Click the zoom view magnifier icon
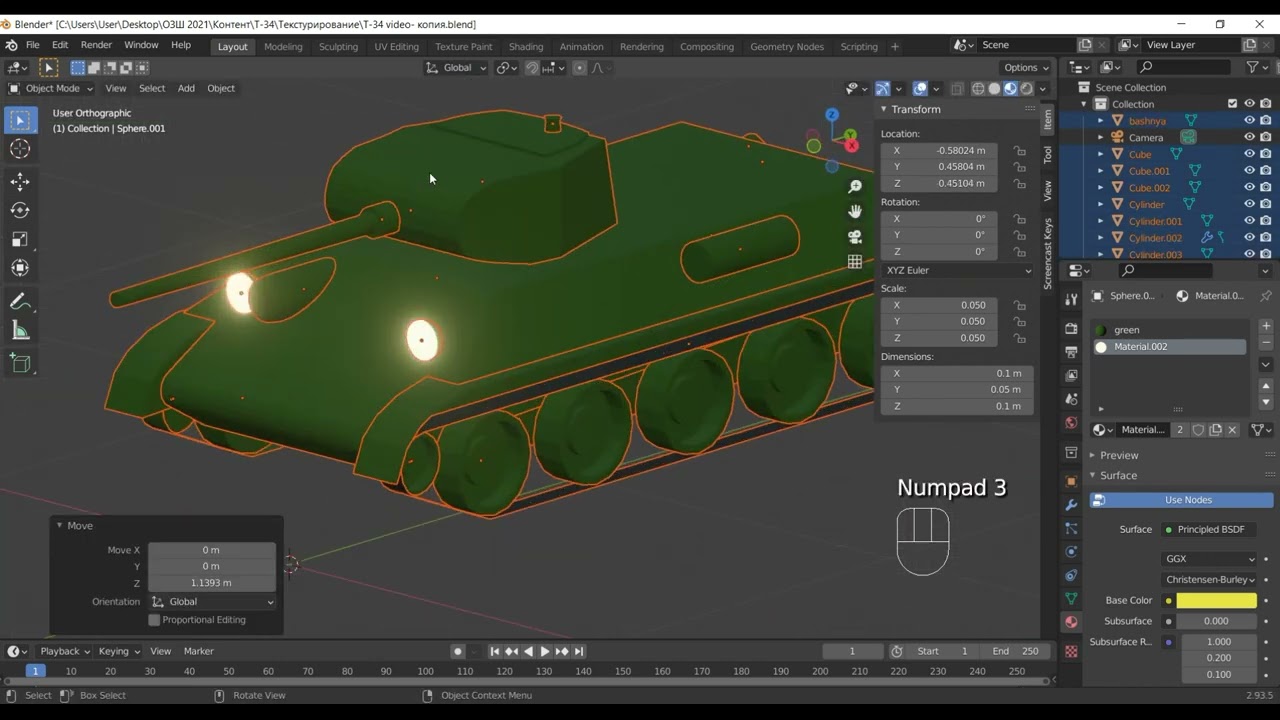Screen dimensions: 1280x720 click(855, 187)
